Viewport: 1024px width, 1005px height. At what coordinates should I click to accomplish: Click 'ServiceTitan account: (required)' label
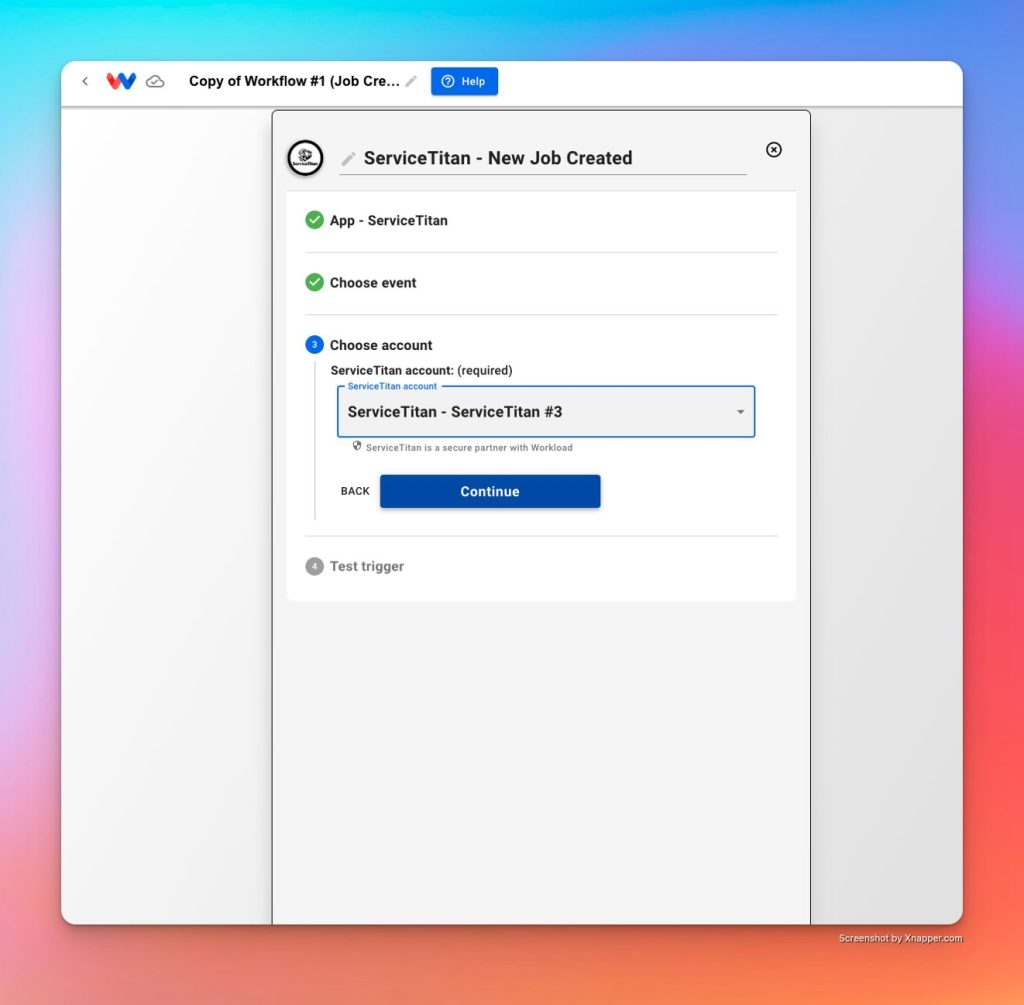pyautogui.click(x=421, y=370)
